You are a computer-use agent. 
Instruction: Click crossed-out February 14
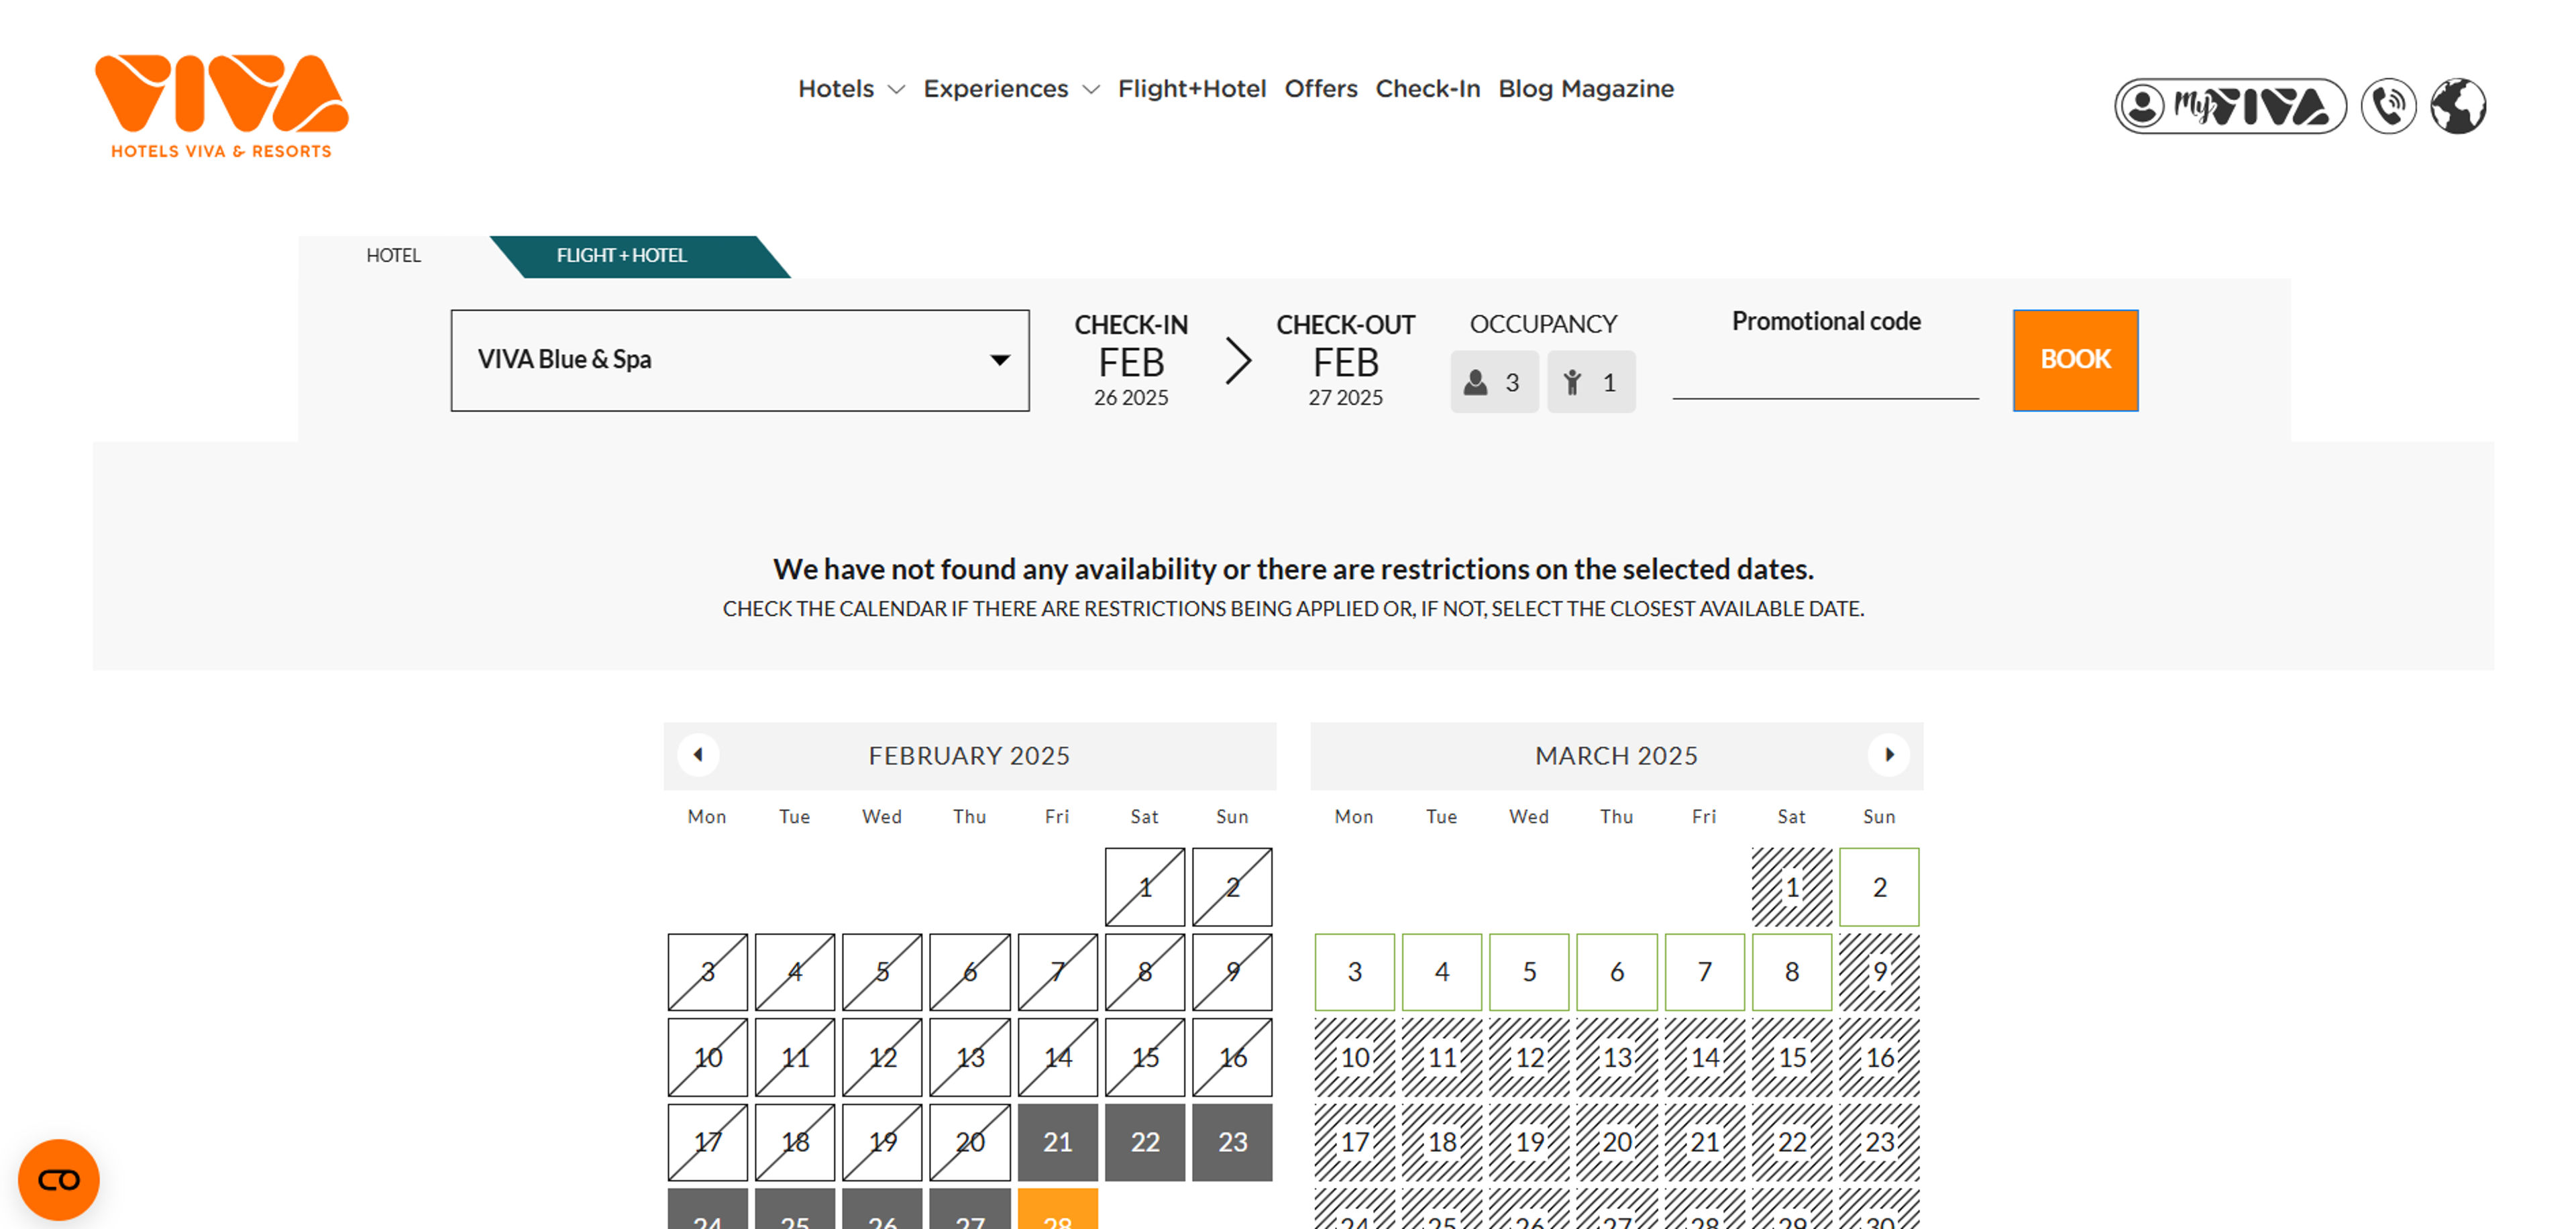coord(1057,1057)
